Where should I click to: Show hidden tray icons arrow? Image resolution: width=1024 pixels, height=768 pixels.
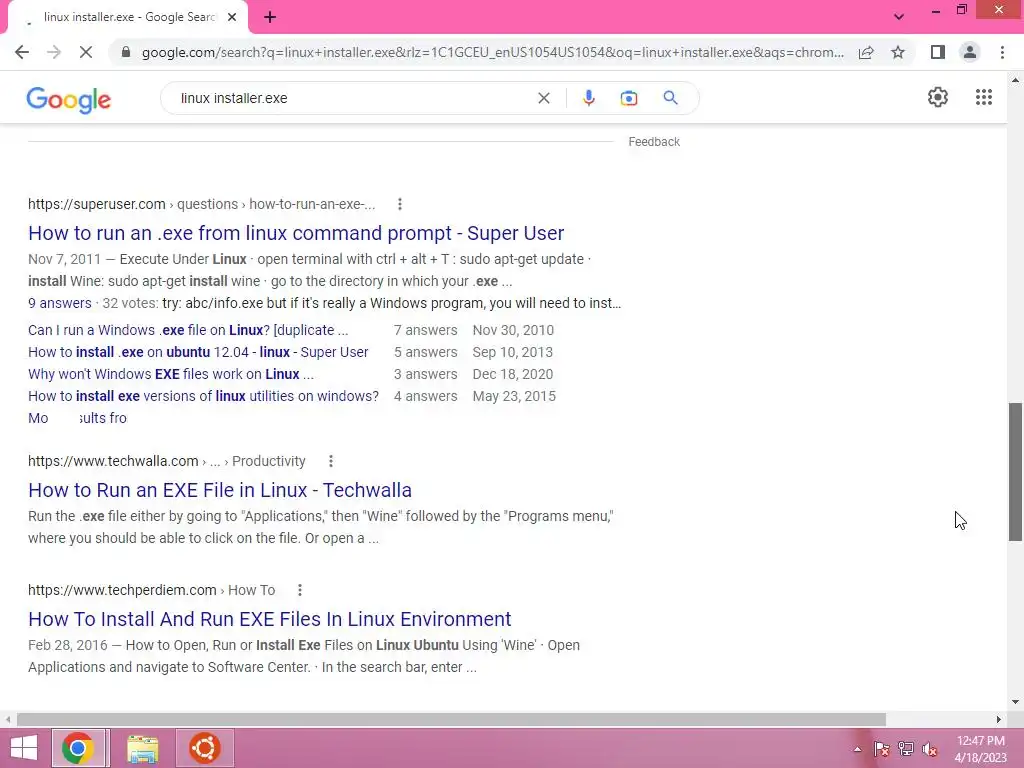857,749
